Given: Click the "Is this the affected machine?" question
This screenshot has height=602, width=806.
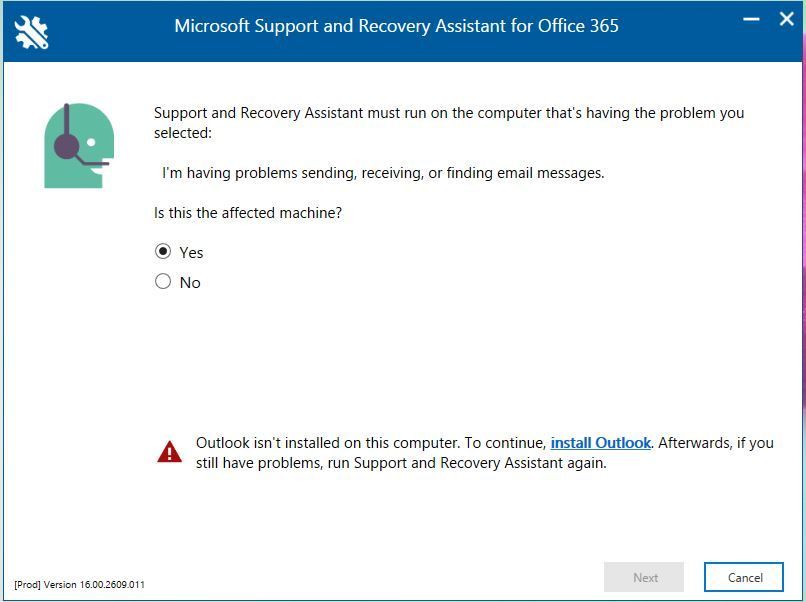Looking at the screenshot, I should (248, 213).
